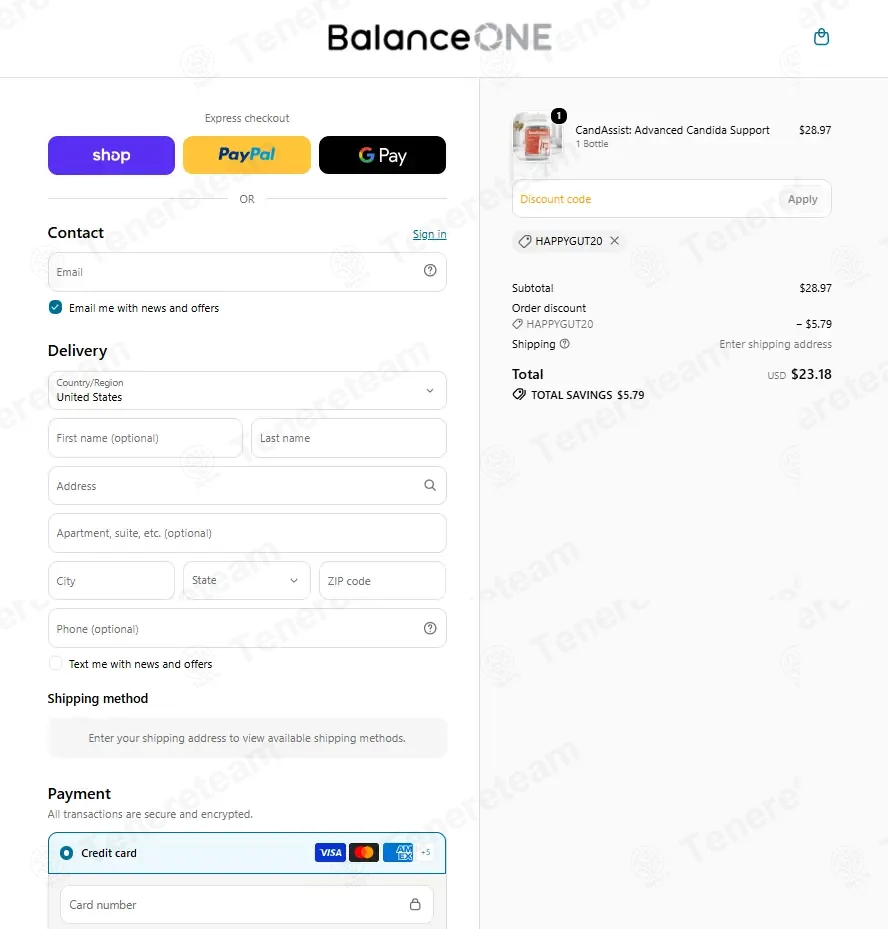Remove the HAPPYGUT20 discount code

(x=615, y=241)
